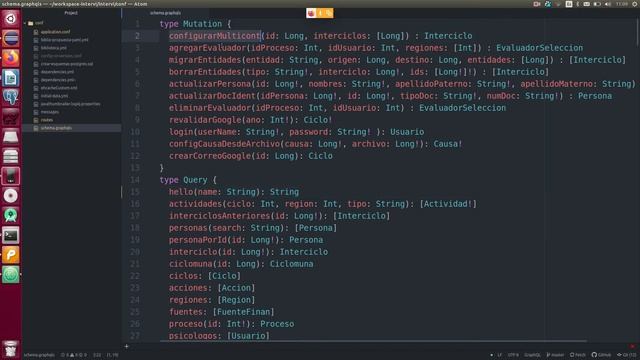Change LF line ending in status bar
The image size is (640, 360).
click(500, 355)
